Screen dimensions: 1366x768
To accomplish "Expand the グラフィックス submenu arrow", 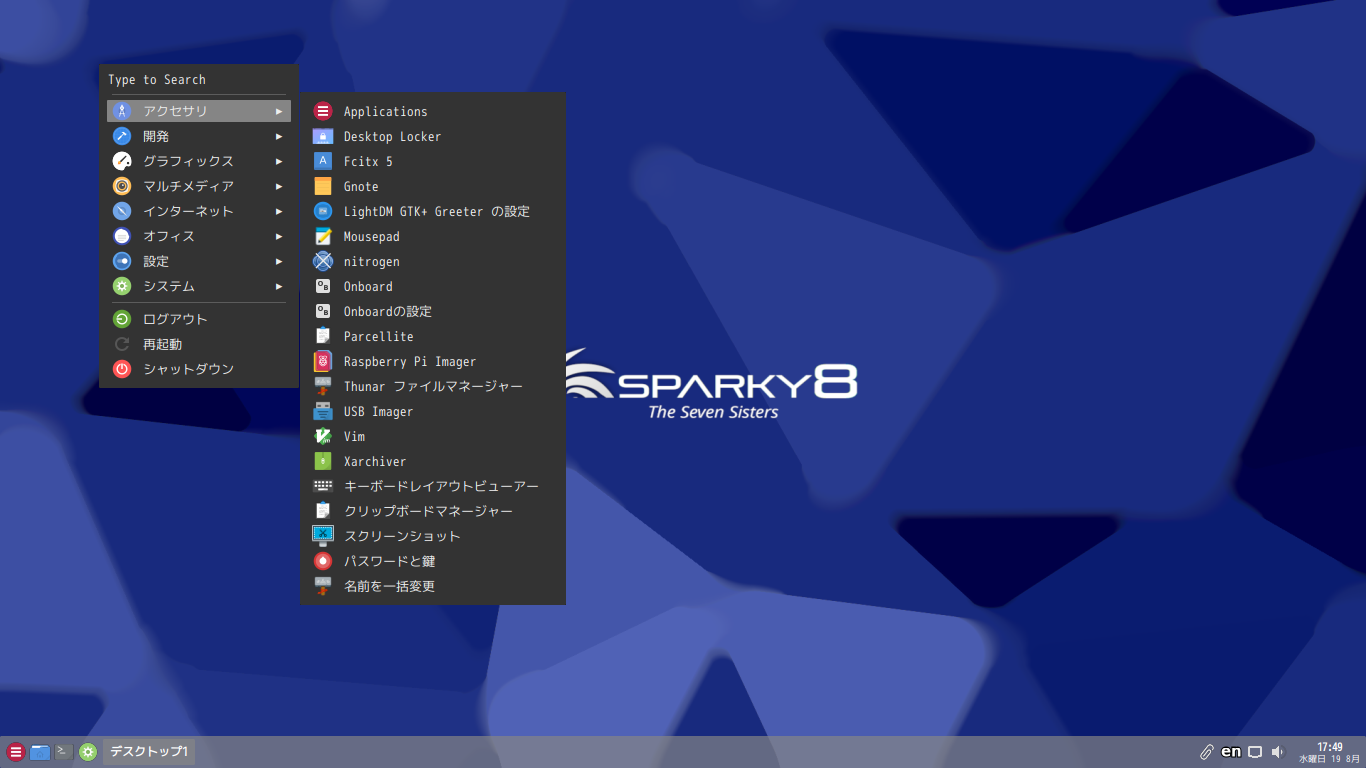I will [279, 161].
